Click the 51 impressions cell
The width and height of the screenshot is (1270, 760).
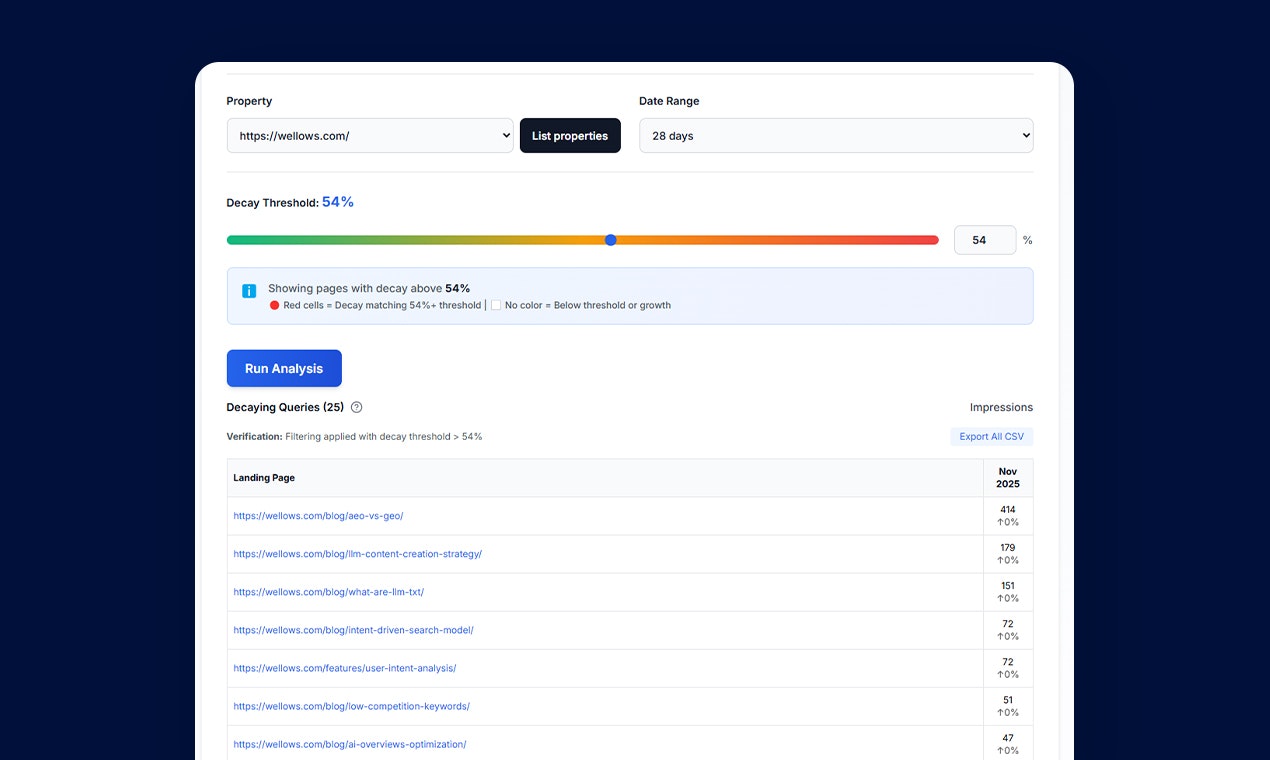(1008, 706)
